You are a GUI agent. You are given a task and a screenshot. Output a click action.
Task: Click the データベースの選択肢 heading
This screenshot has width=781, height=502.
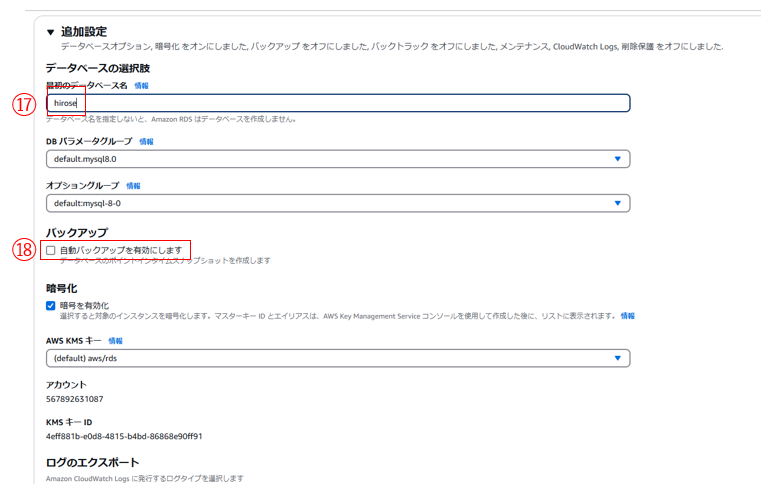(98, 68)
